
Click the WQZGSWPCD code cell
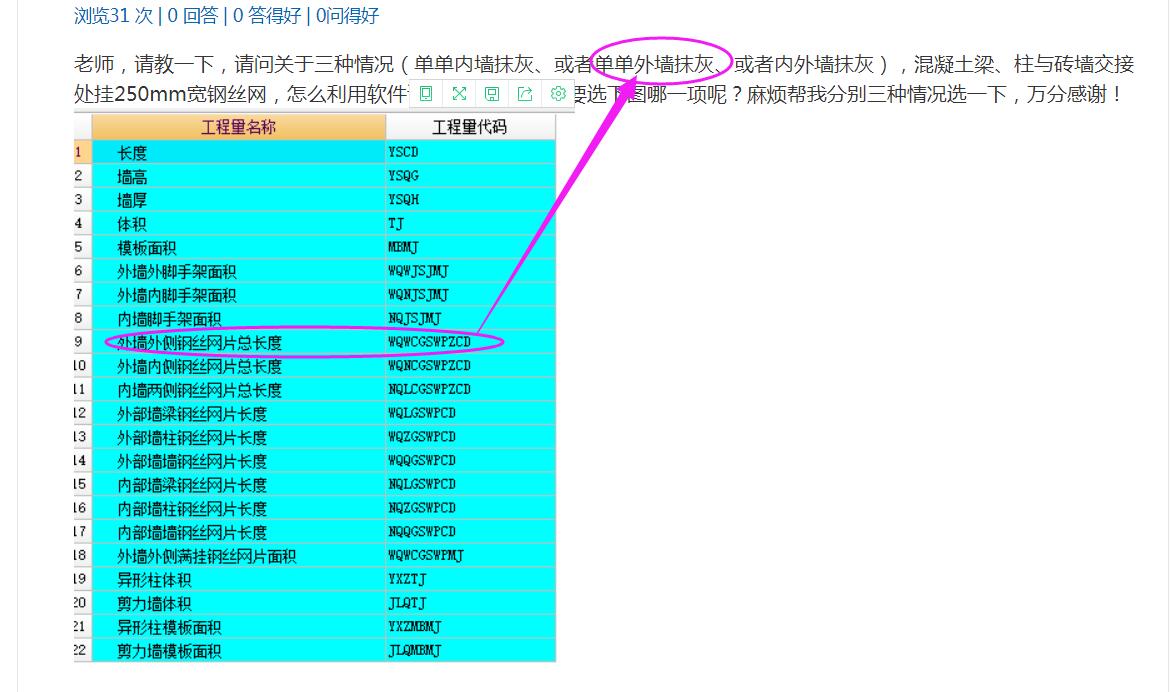click(470, 437)
